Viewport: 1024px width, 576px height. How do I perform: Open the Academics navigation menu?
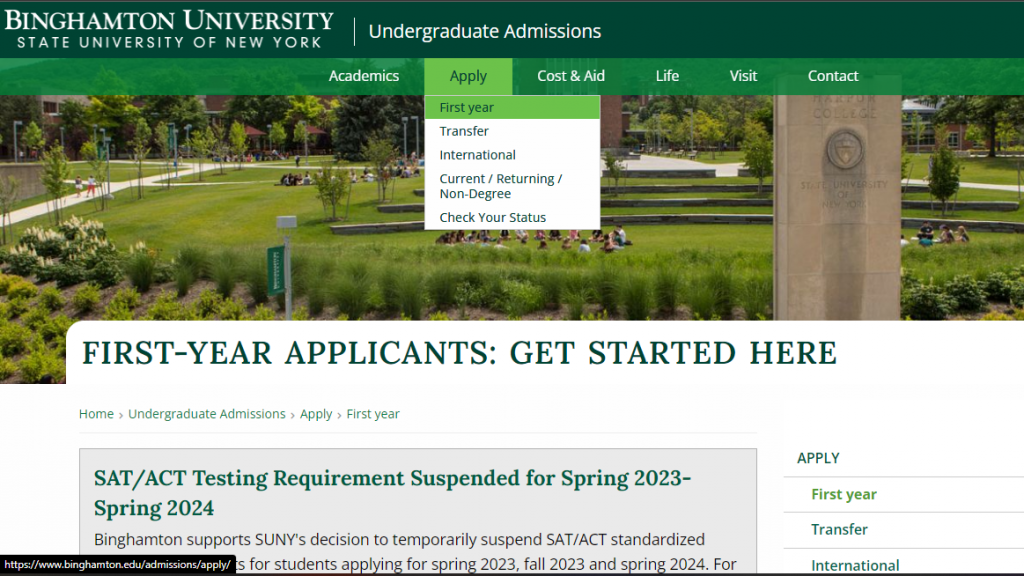363,76
